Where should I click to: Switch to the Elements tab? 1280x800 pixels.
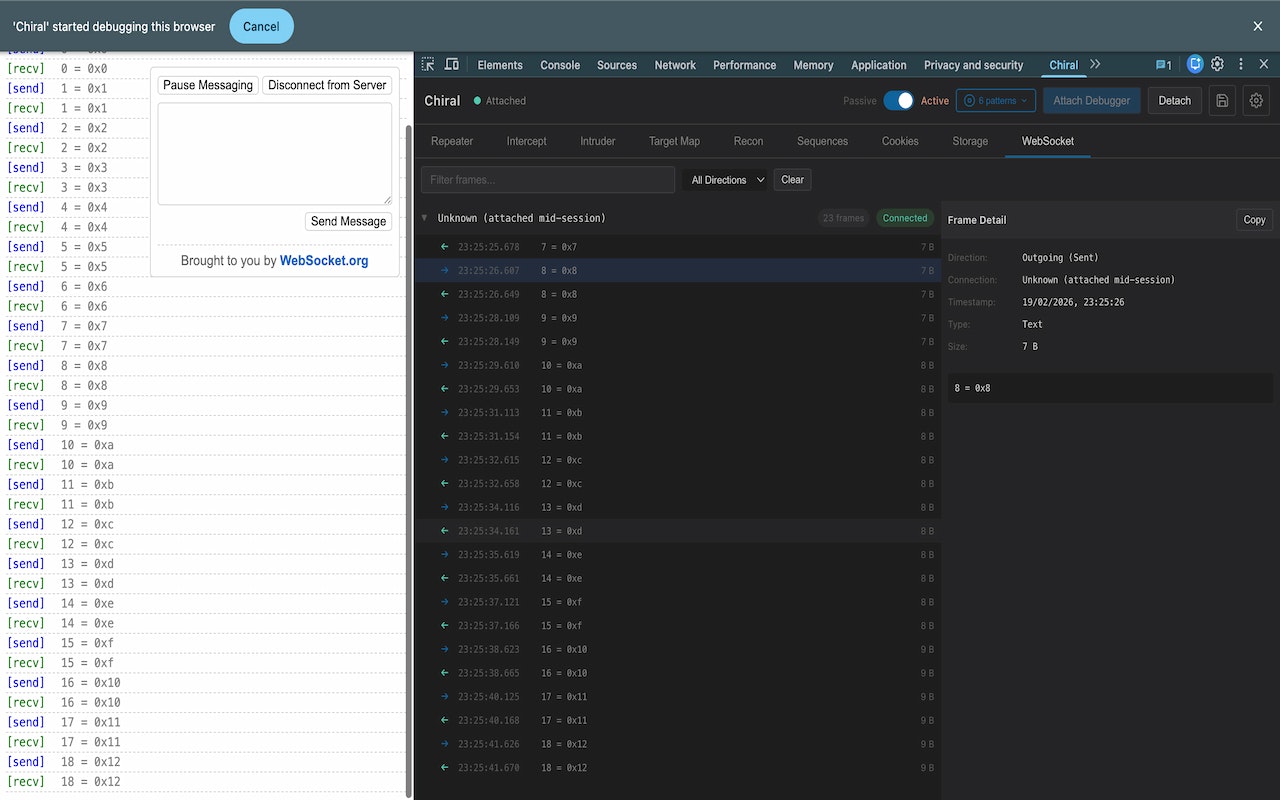(x=500, y=65)
